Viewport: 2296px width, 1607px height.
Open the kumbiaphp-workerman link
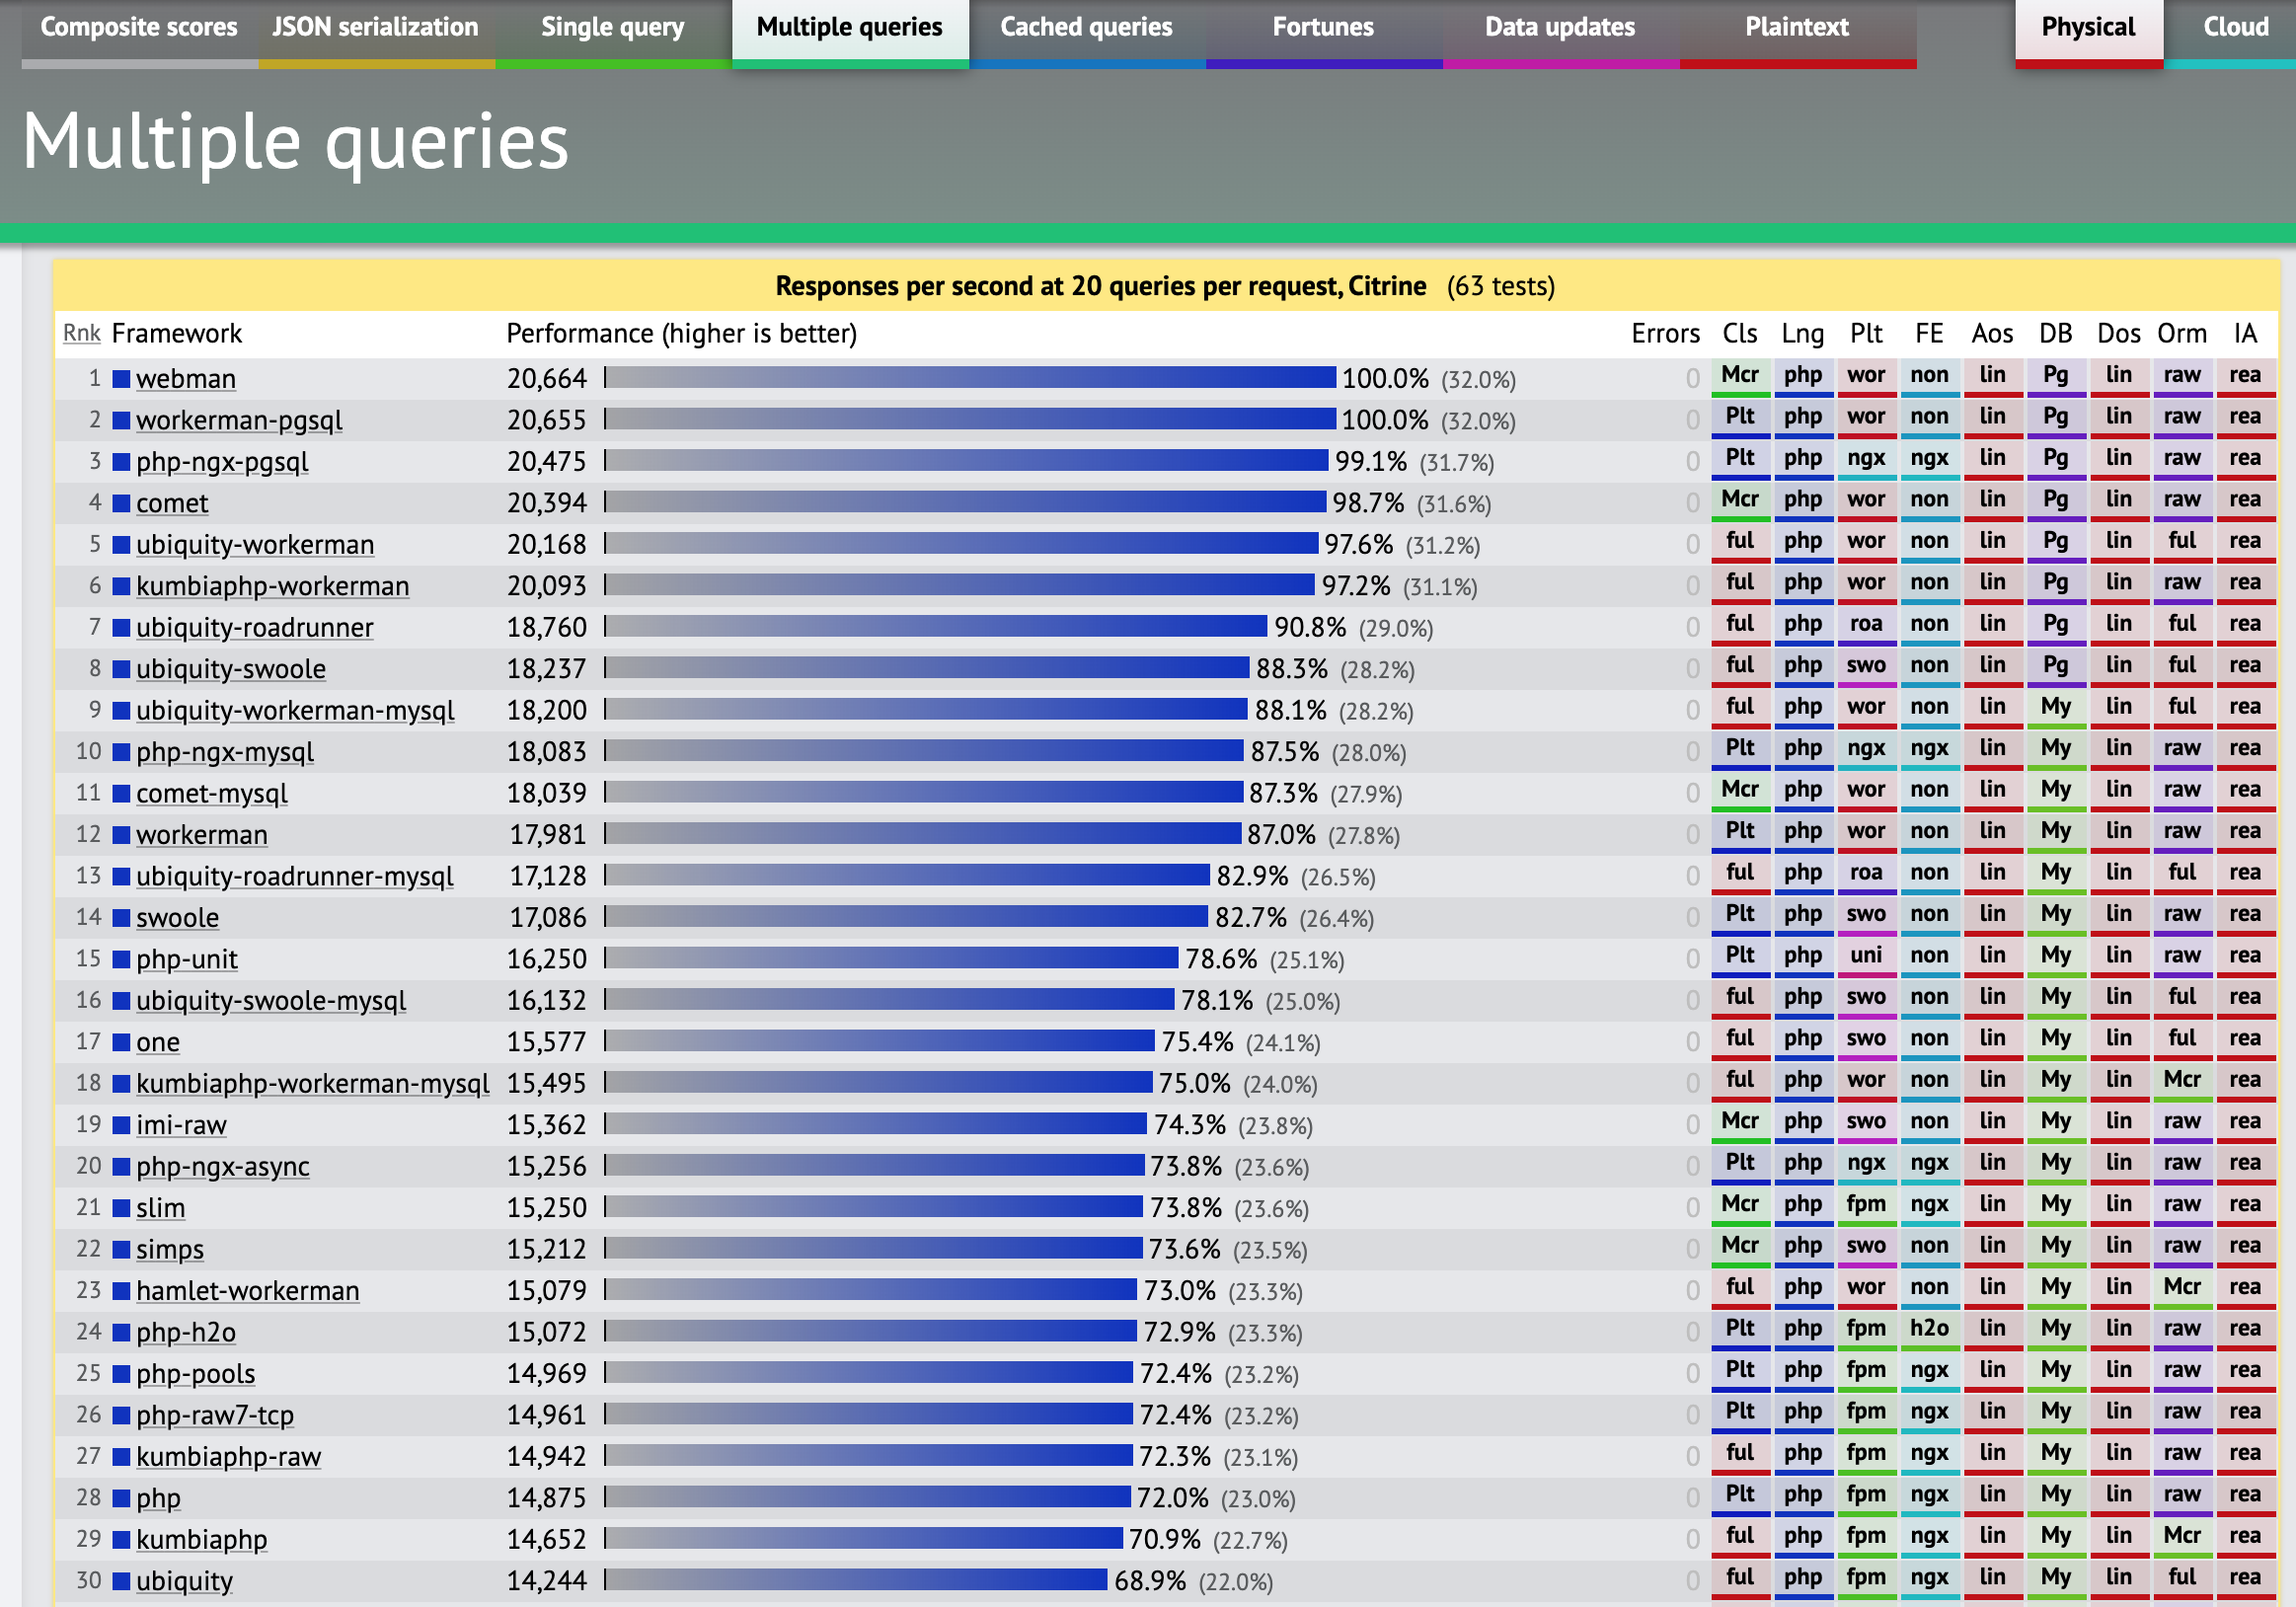pos(273,586)
